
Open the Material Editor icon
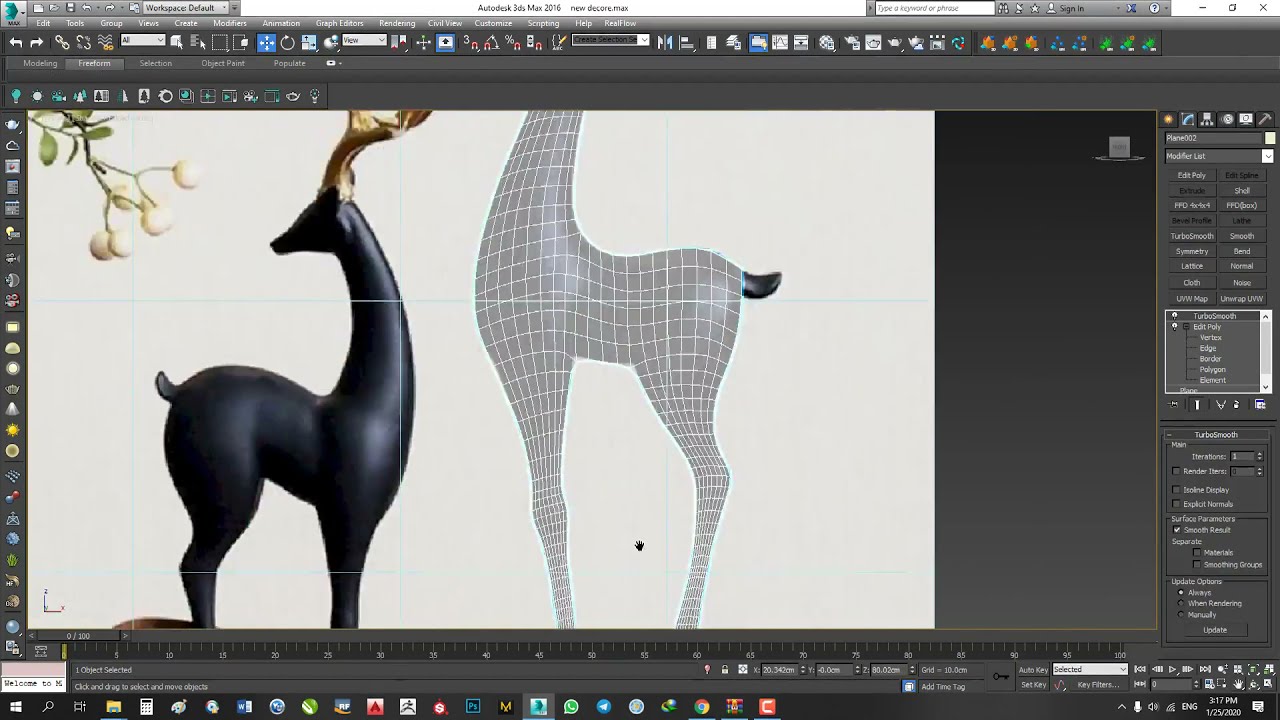pos(827,42)
